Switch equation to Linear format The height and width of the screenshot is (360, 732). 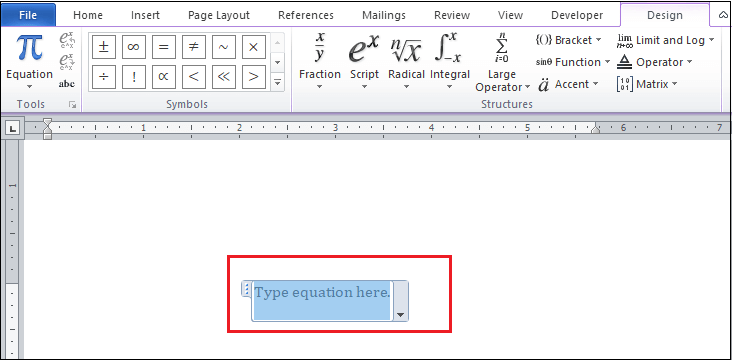(x=67, y=62)
